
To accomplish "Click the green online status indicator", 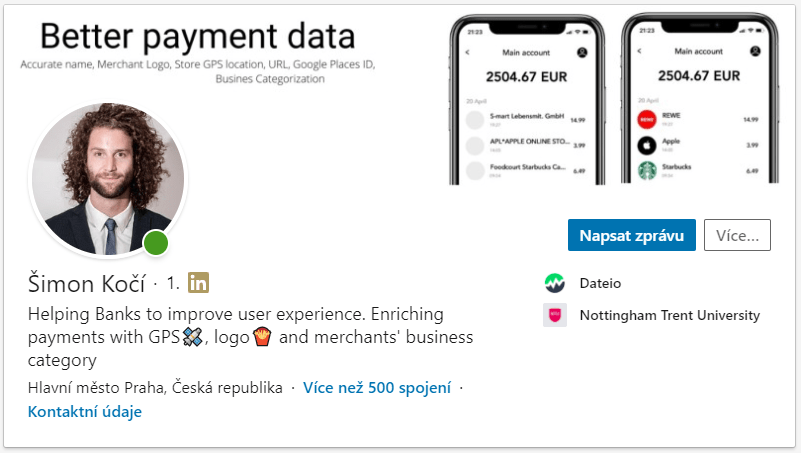I will tap(155, 243).
